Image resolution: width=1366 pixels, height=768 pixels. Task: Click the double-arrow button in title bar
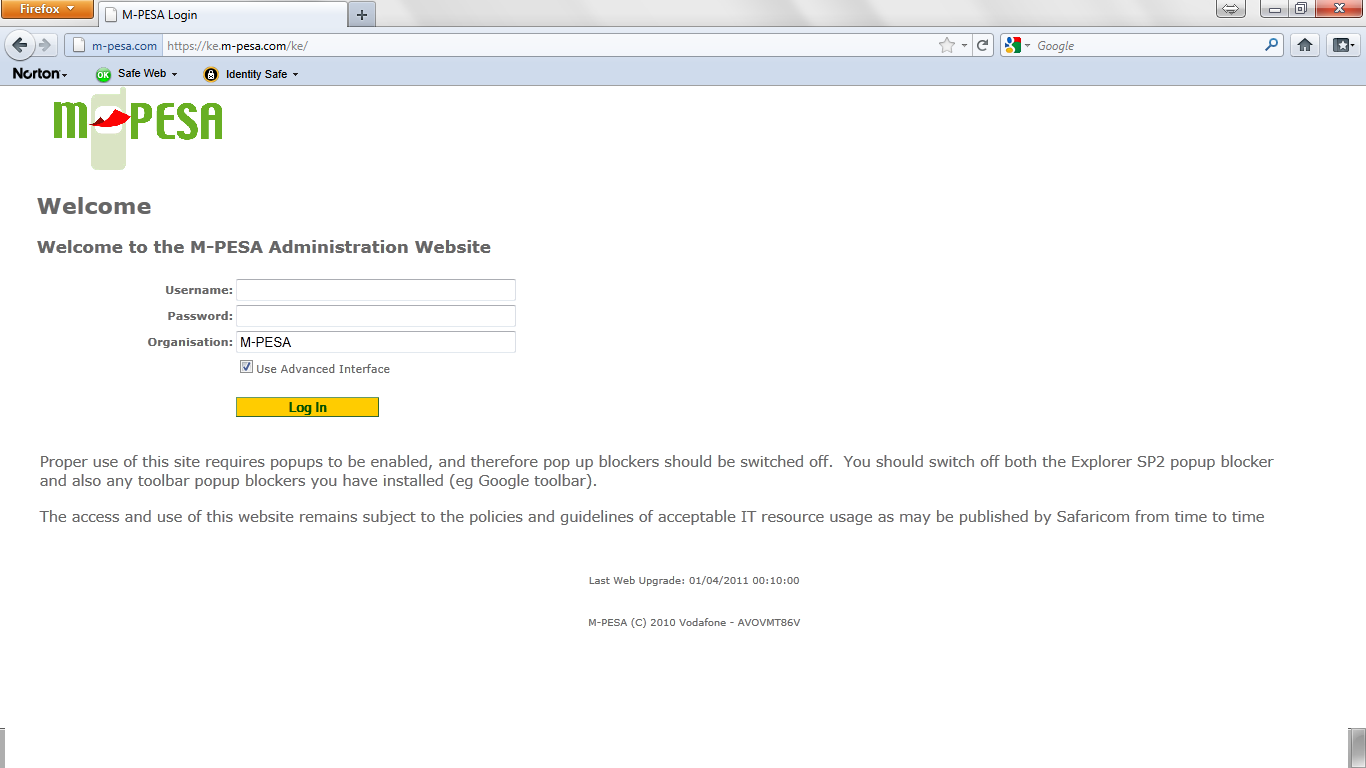1231,9
